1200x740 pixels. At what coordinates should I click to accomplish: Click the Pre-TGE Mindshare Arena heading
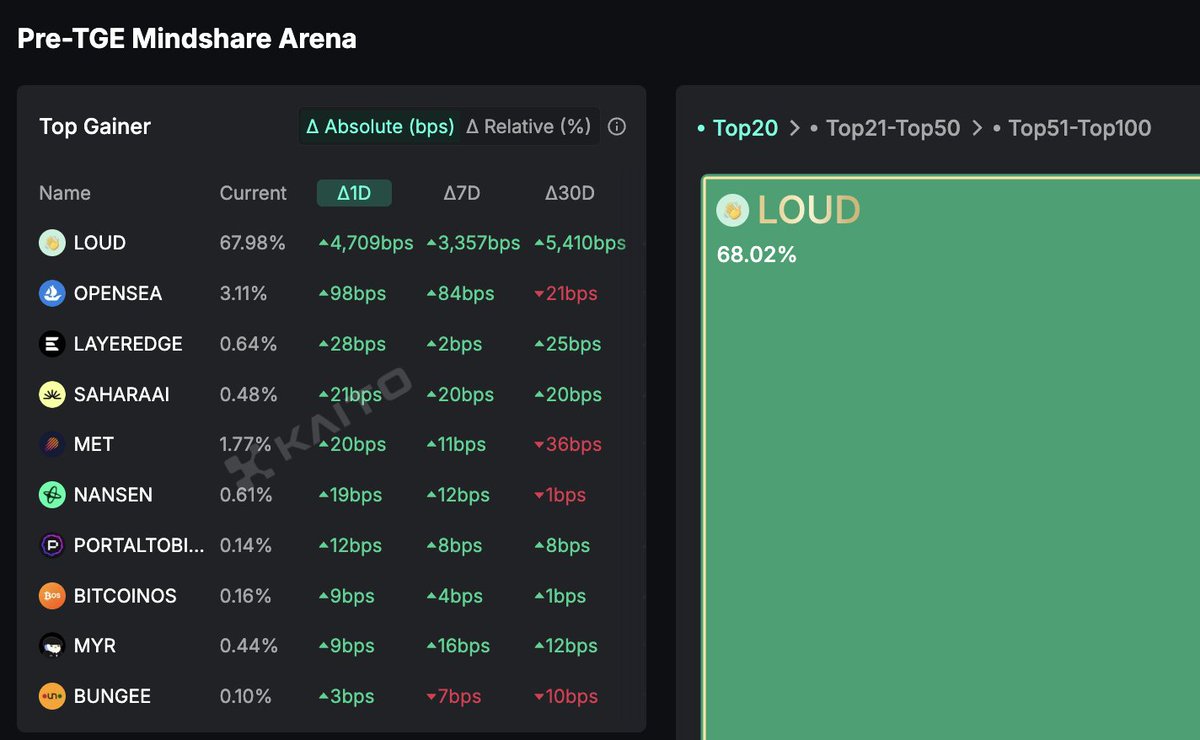tap(187, 39)
